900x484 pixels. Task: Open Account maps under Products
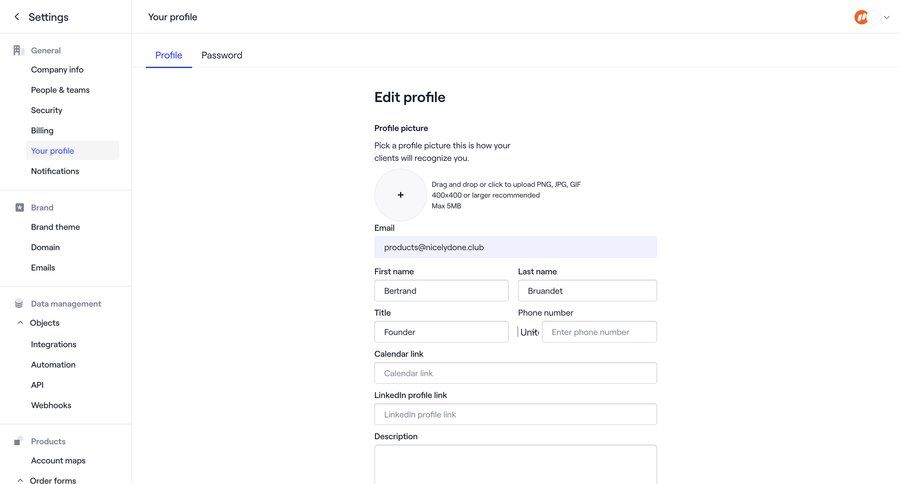(x=58, y=460)
